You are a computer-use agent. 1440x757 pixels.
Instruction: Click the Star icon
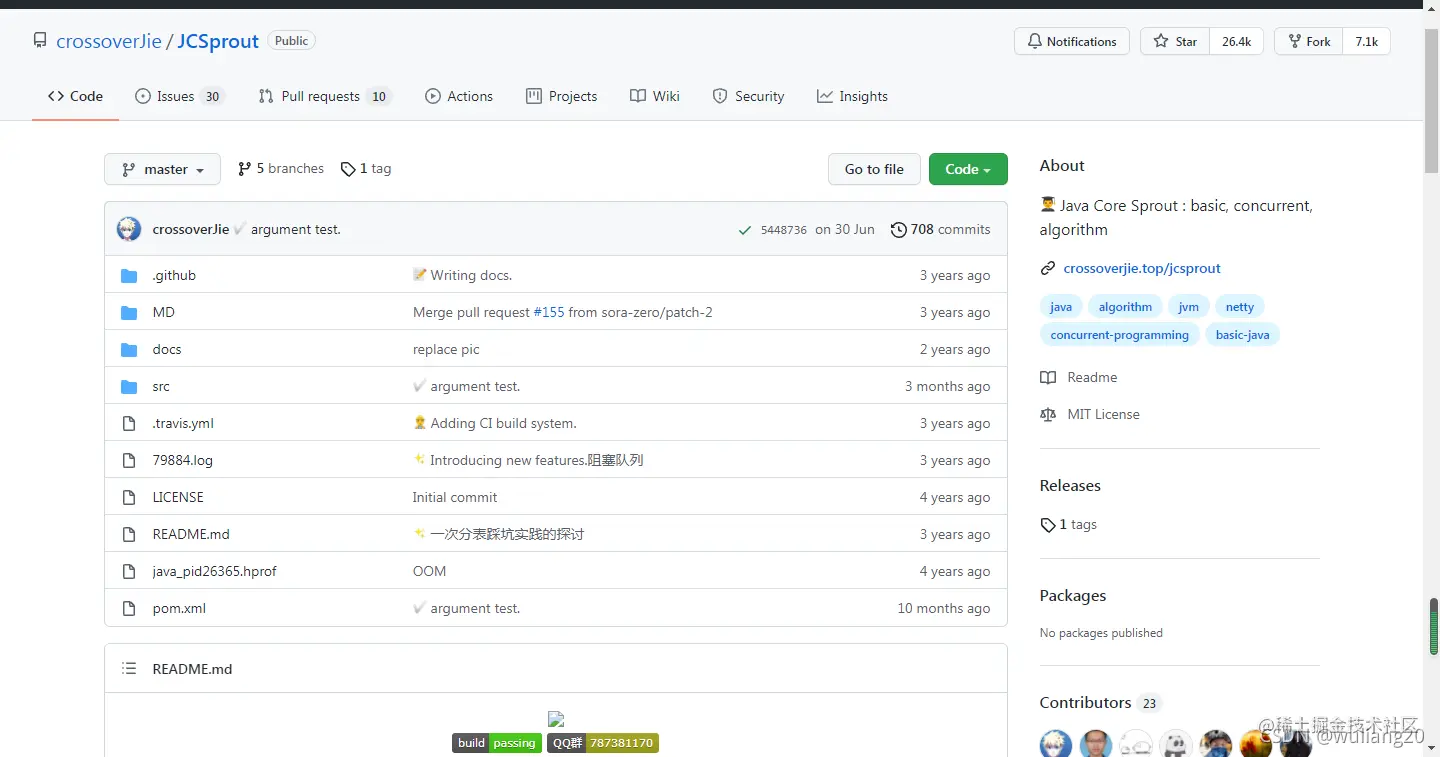coord(1160,41)
